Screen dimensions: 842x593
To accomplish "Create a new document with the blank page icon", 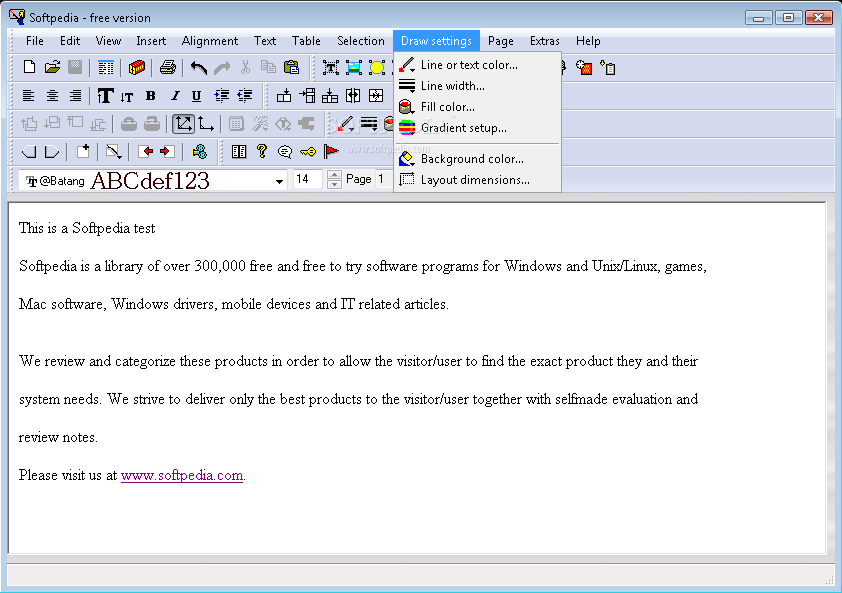I will (x=30, y=67).
